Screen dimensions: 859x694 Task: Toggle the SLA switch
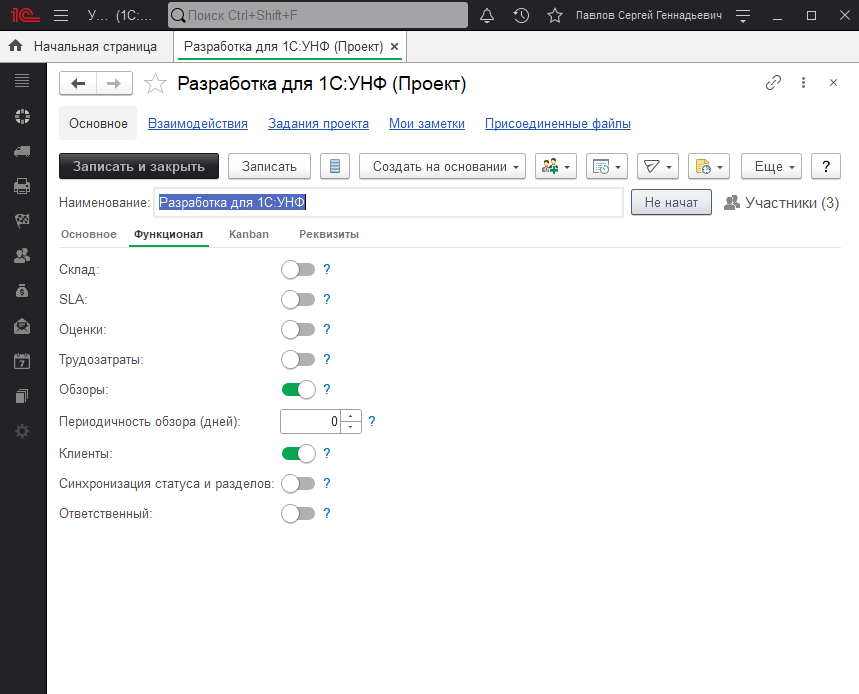click(x=298, y=300)
